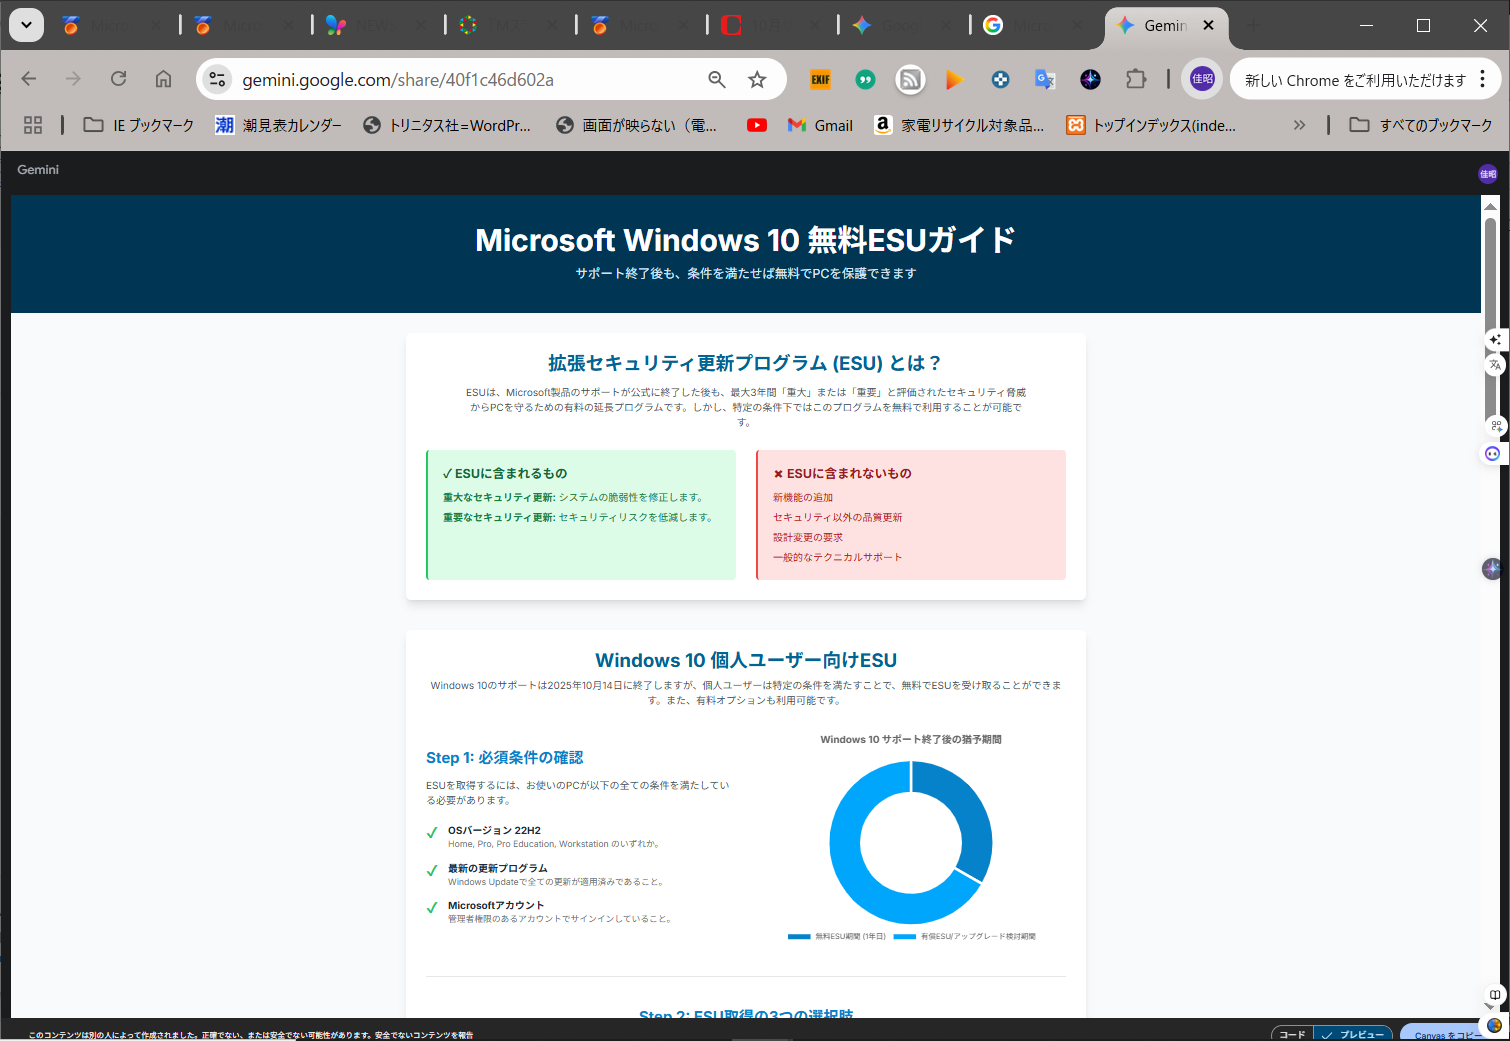This screenshot has height=1041, width=1510.
Task: Open the Gemini page account avatar
Action: tap(1488, 174)
